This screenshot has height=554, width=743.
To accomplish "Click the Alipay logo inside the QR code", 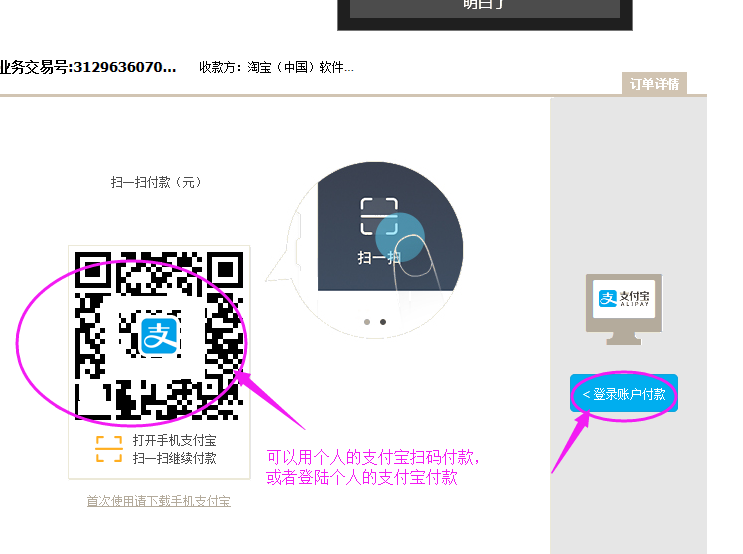I will tap(158, 335).
